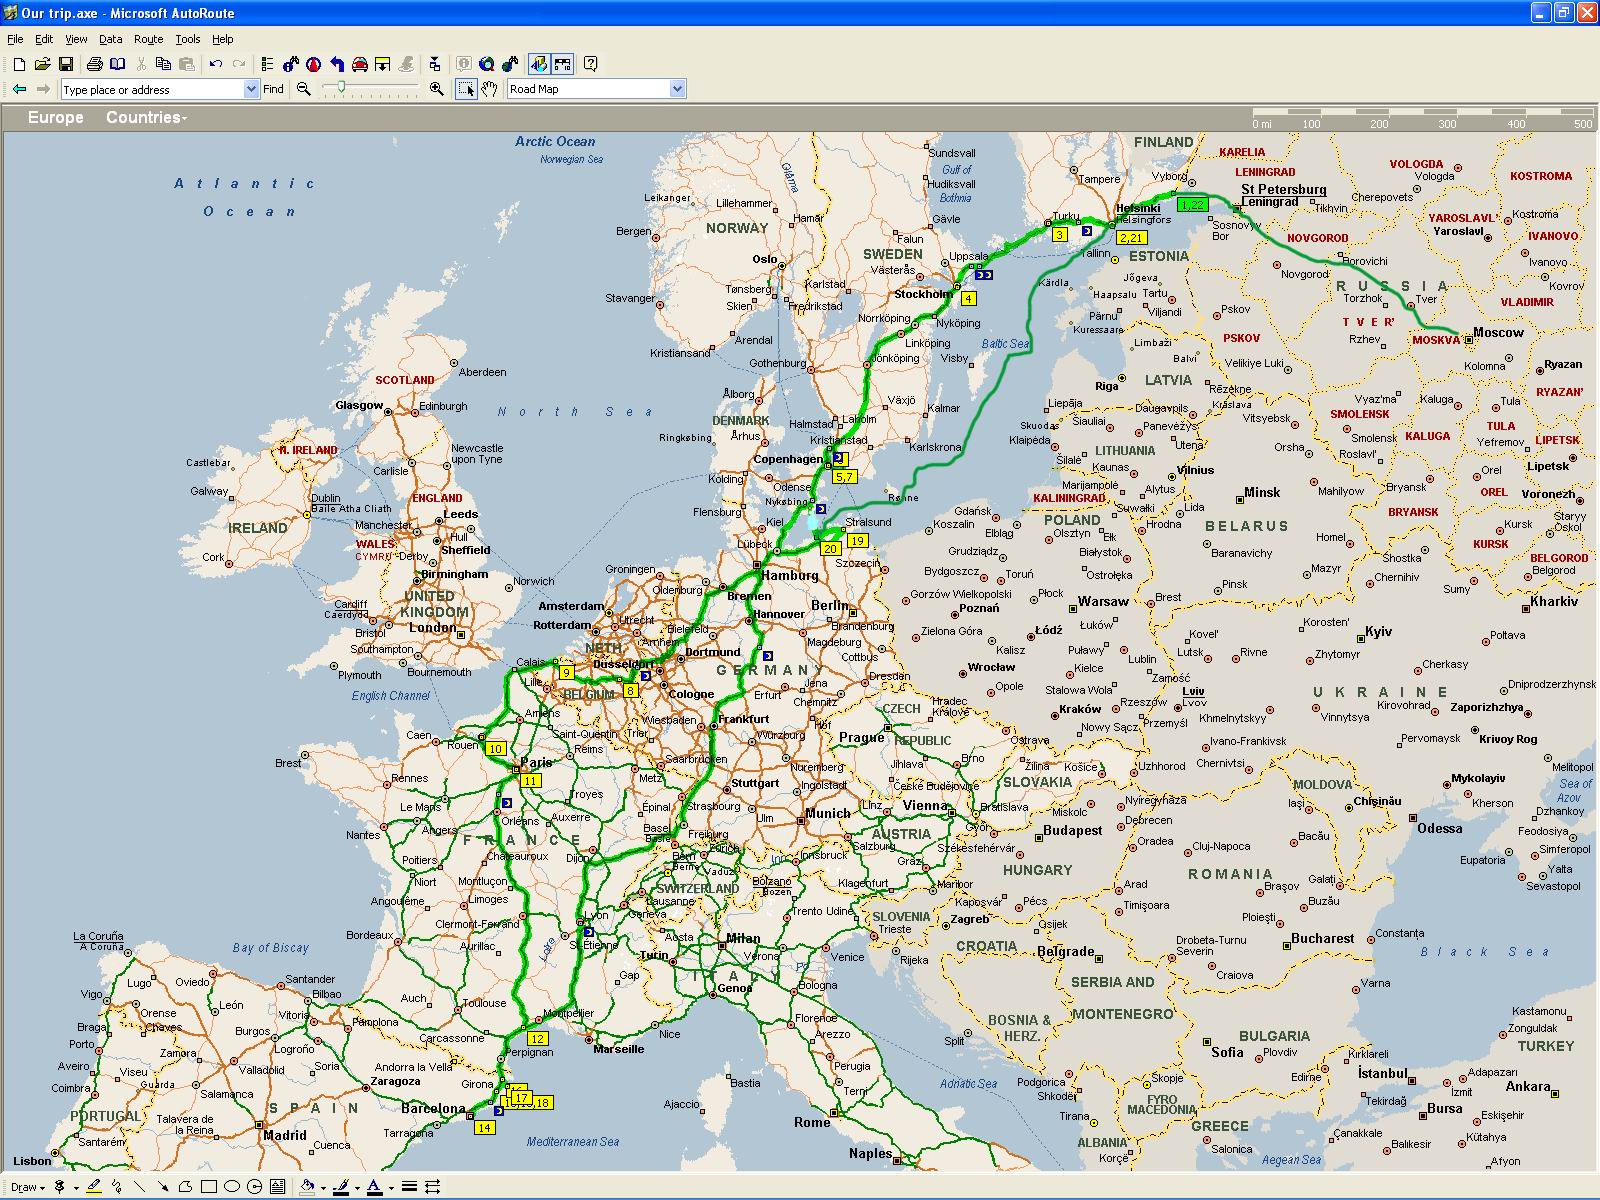Click the zoom in magnifier icon
This screenshot has width=1600, height=1200.
[436, 89]
